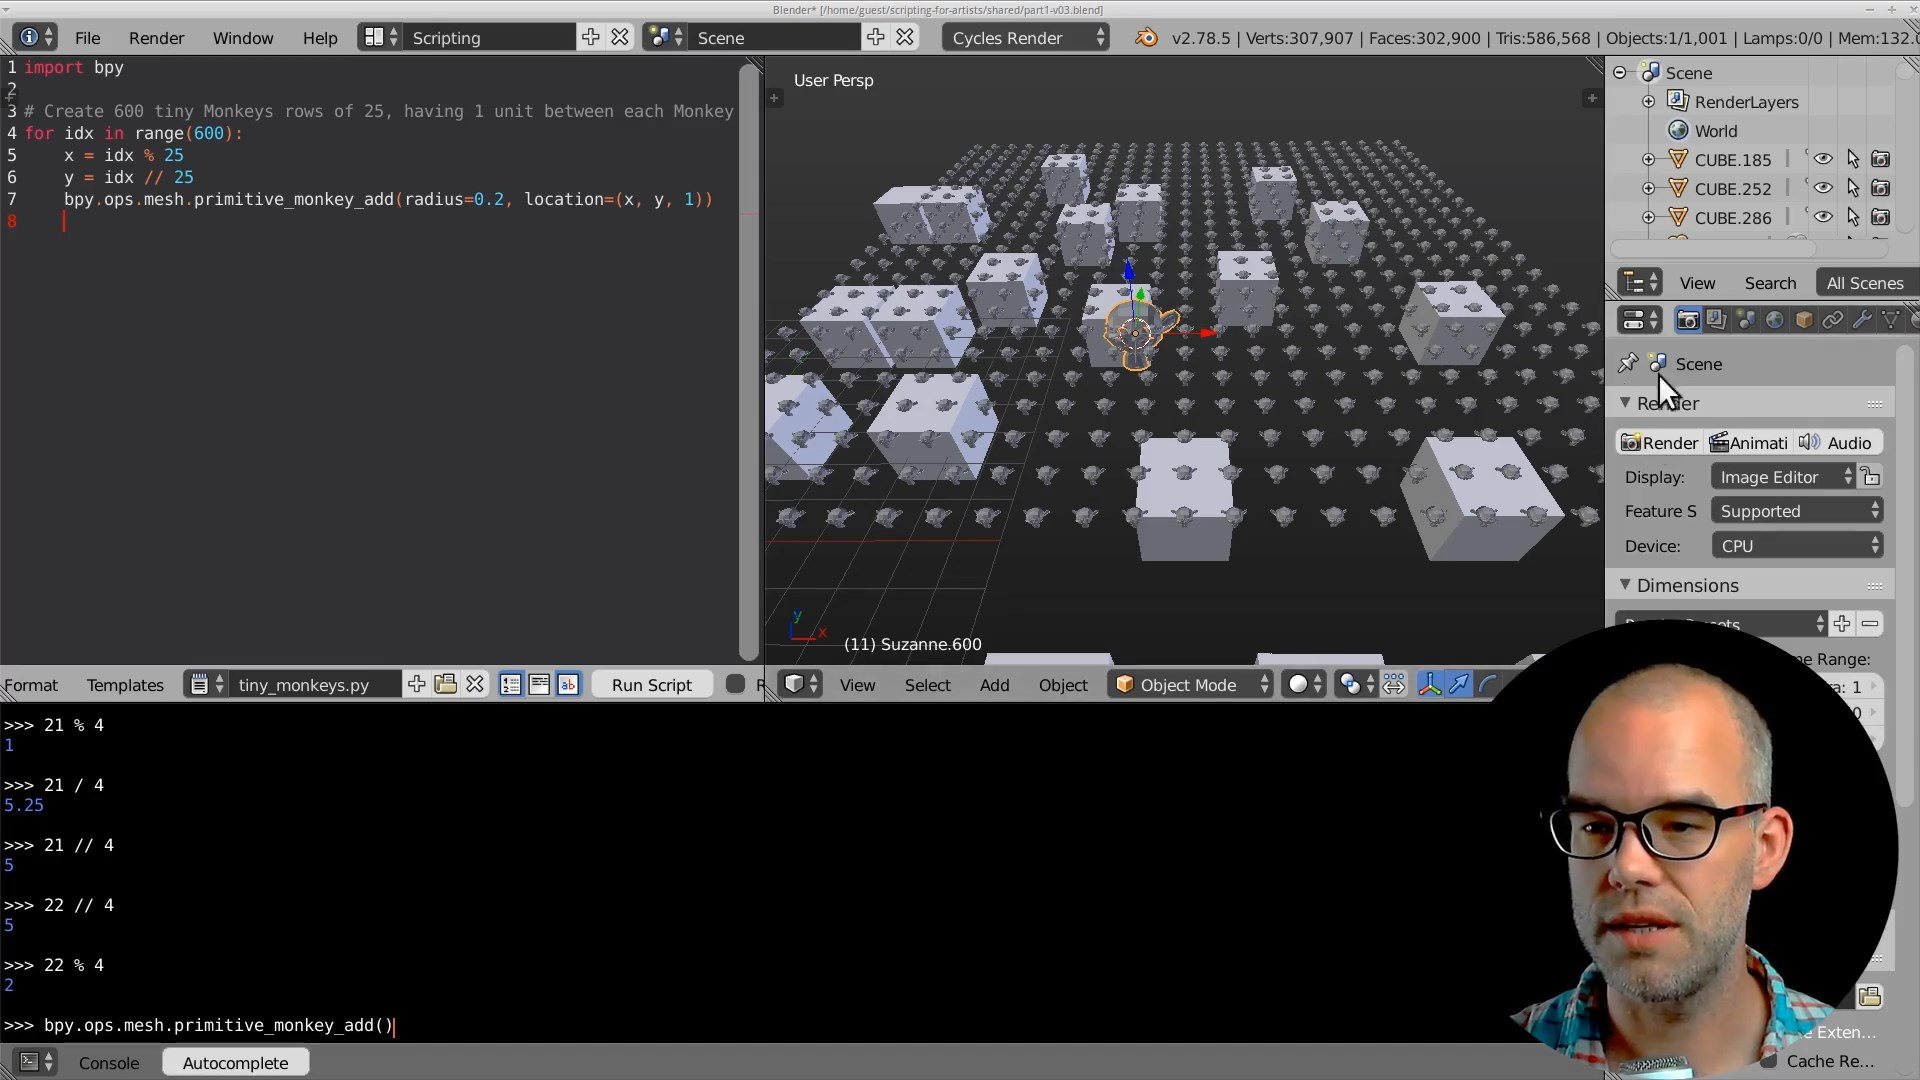1920x1080 pixels.
Task: Hide CUBE.185 using its eye icon
Action: point(1823,159)
